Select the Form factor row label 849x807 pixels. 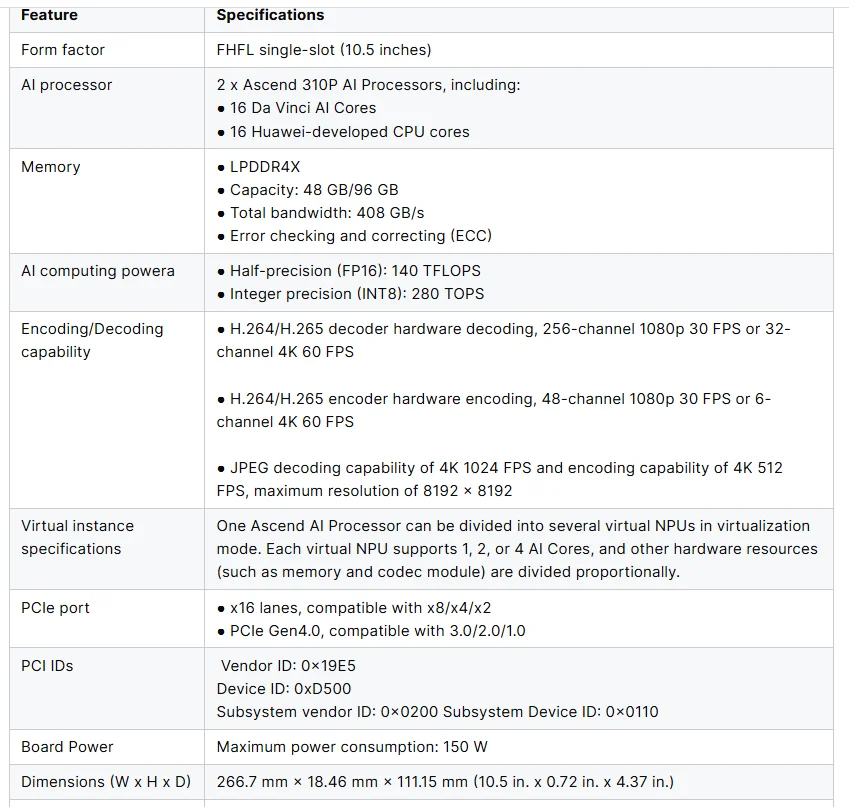pyautogui.click(x=63, y=50)
